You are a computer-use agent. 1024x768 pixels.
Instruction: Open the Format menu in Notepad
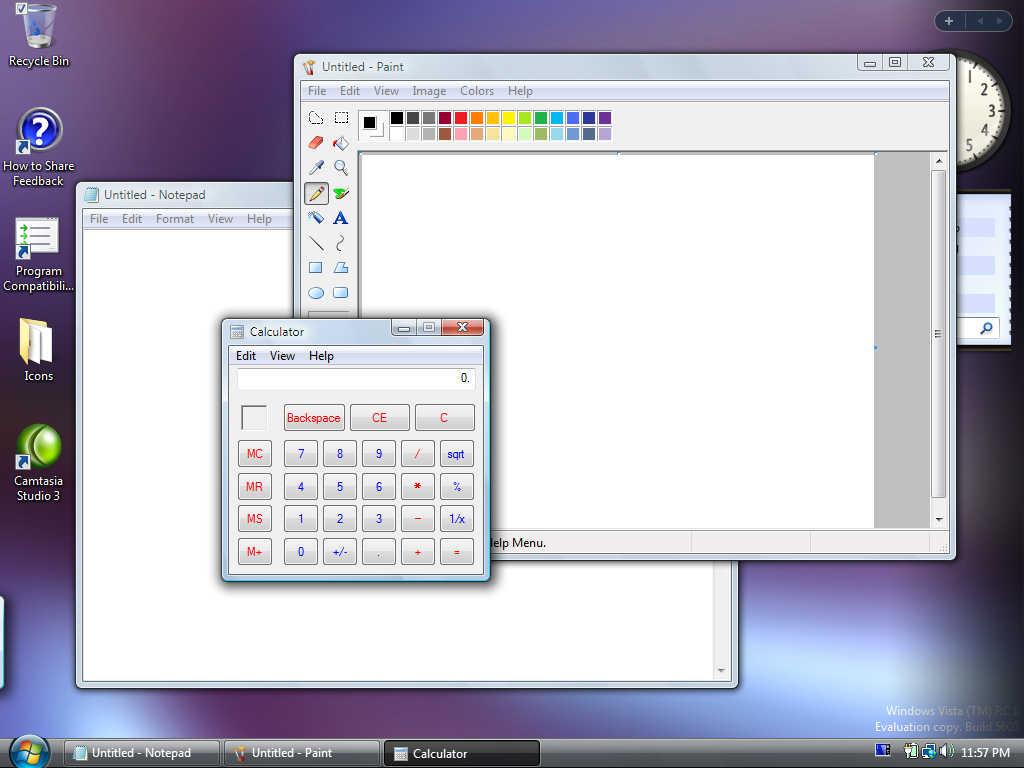(175, 219)
